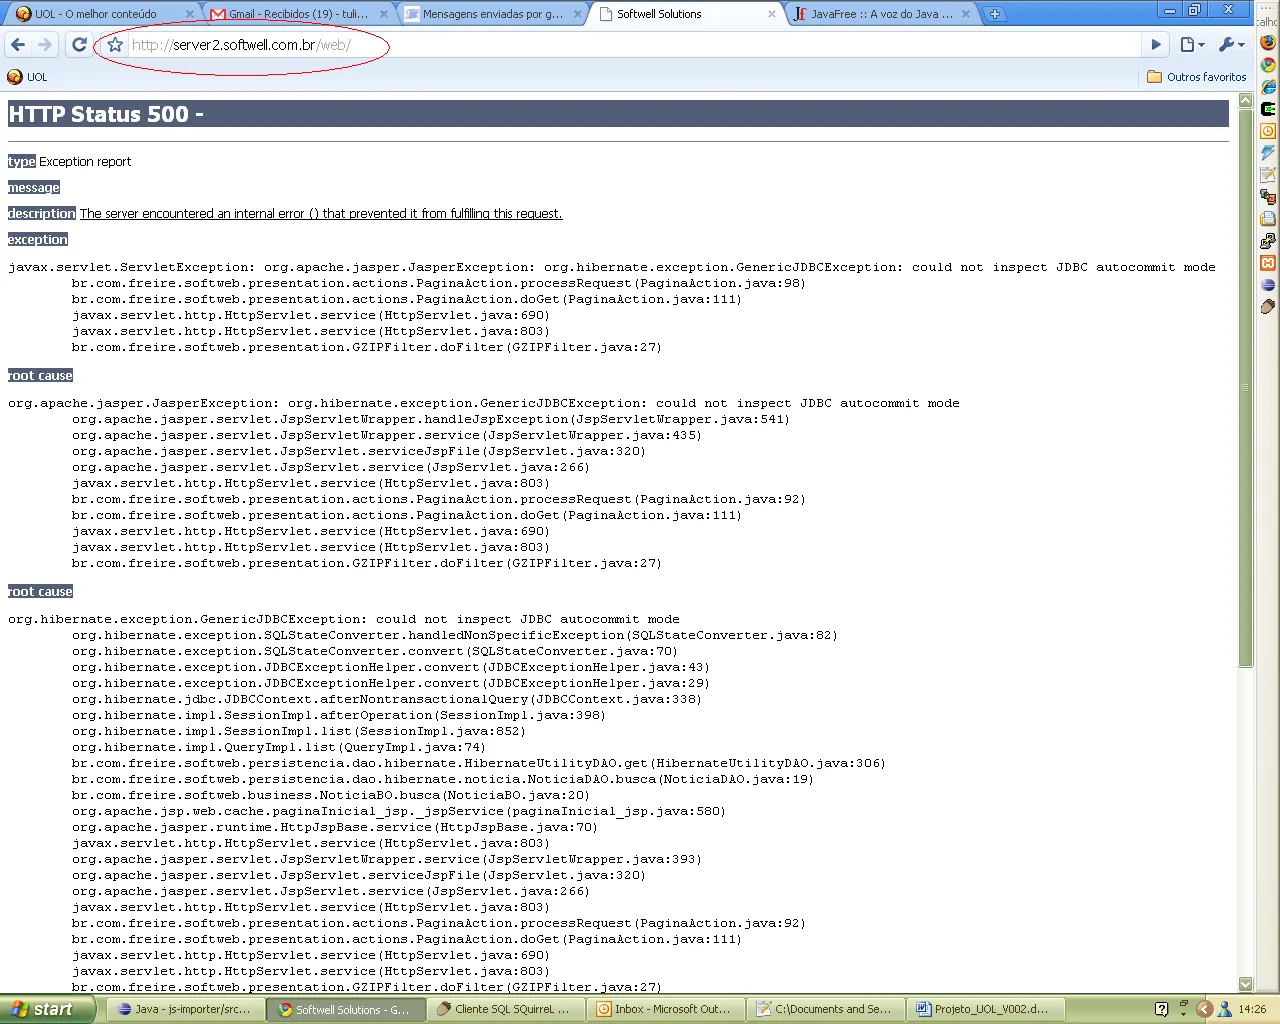Viewport: 1280px width, 1024px height.
Task: Click the vertical scrollbar down arrow
Action: pos(1245,984)
